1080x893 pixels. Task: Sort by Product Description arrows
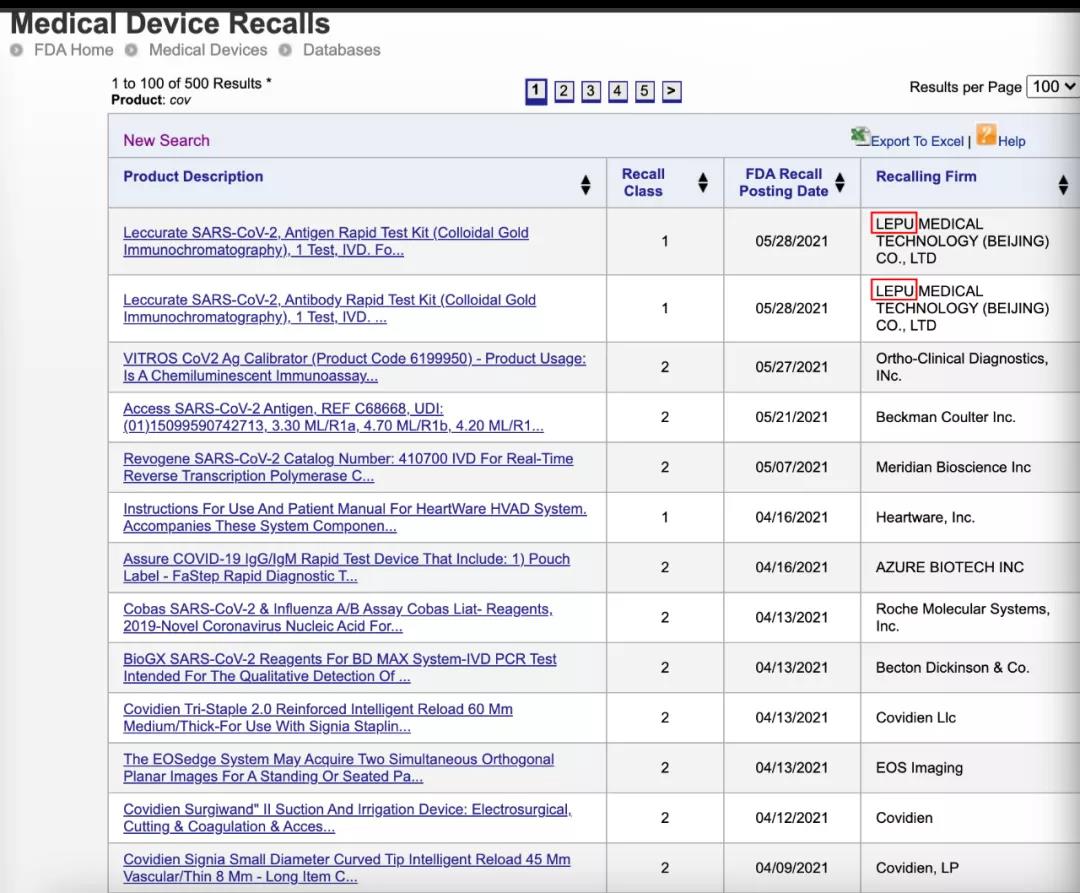point(585,185)
